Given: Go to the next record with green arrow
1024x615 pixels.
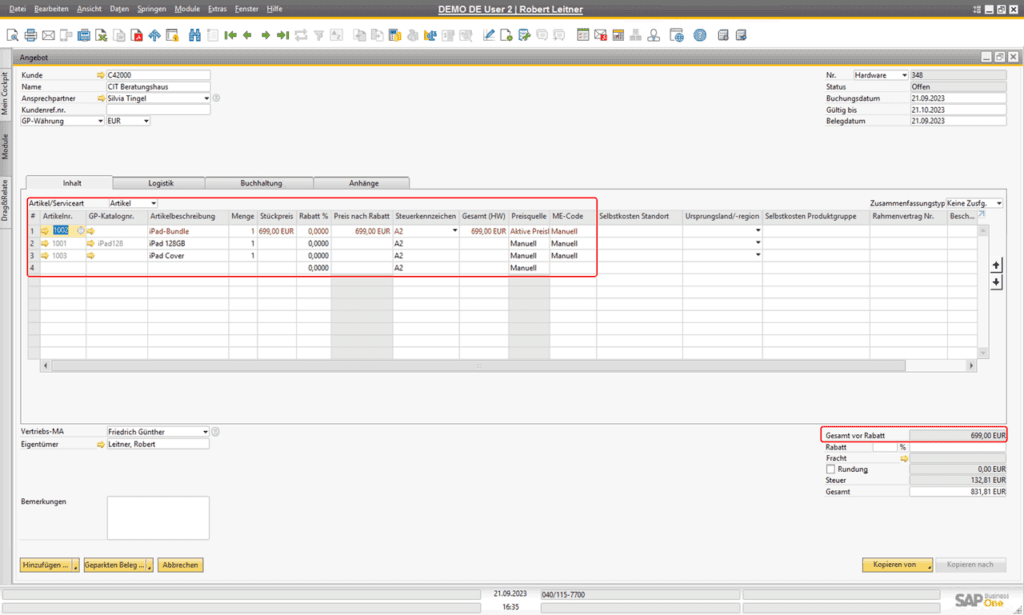Looking at the screenshot, I should [265, 35].
